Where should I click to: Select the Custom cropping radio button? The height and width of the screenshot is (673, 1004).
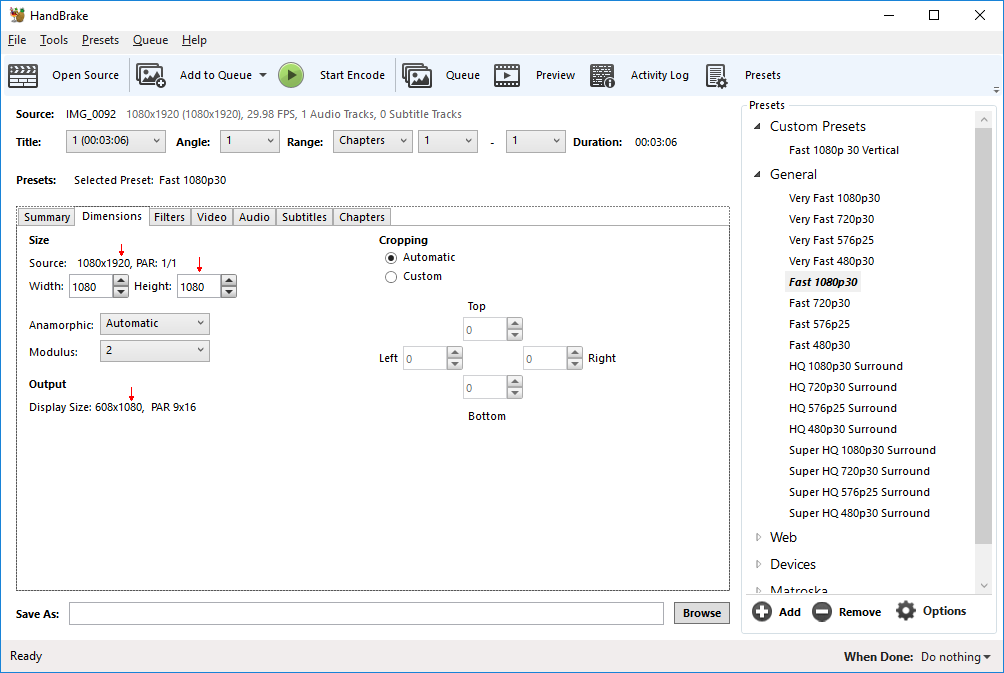point(391,276)
